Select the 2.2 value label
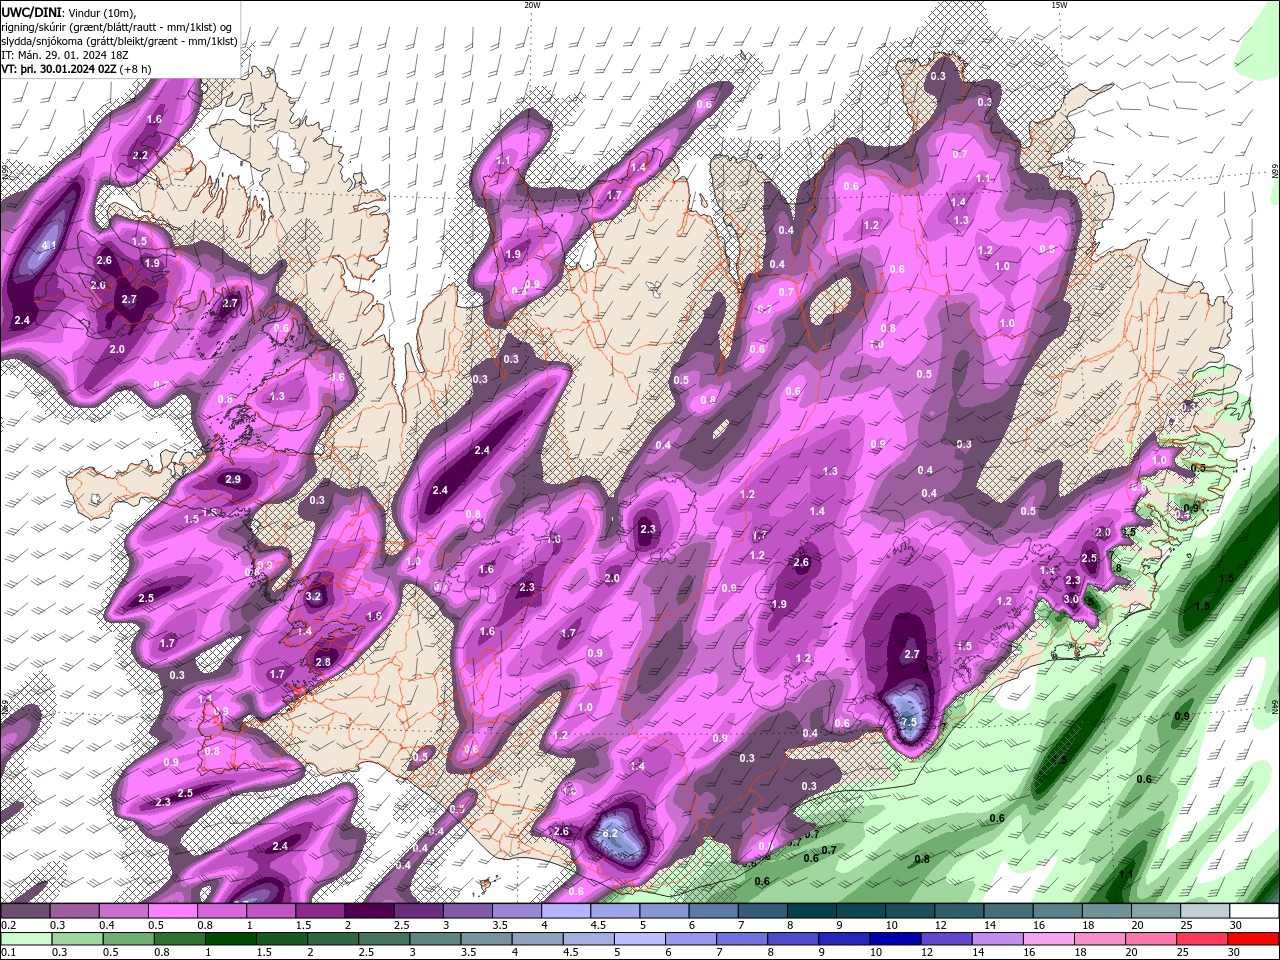The width and height of the screenshot is (1280, 960). click(140, 155)
